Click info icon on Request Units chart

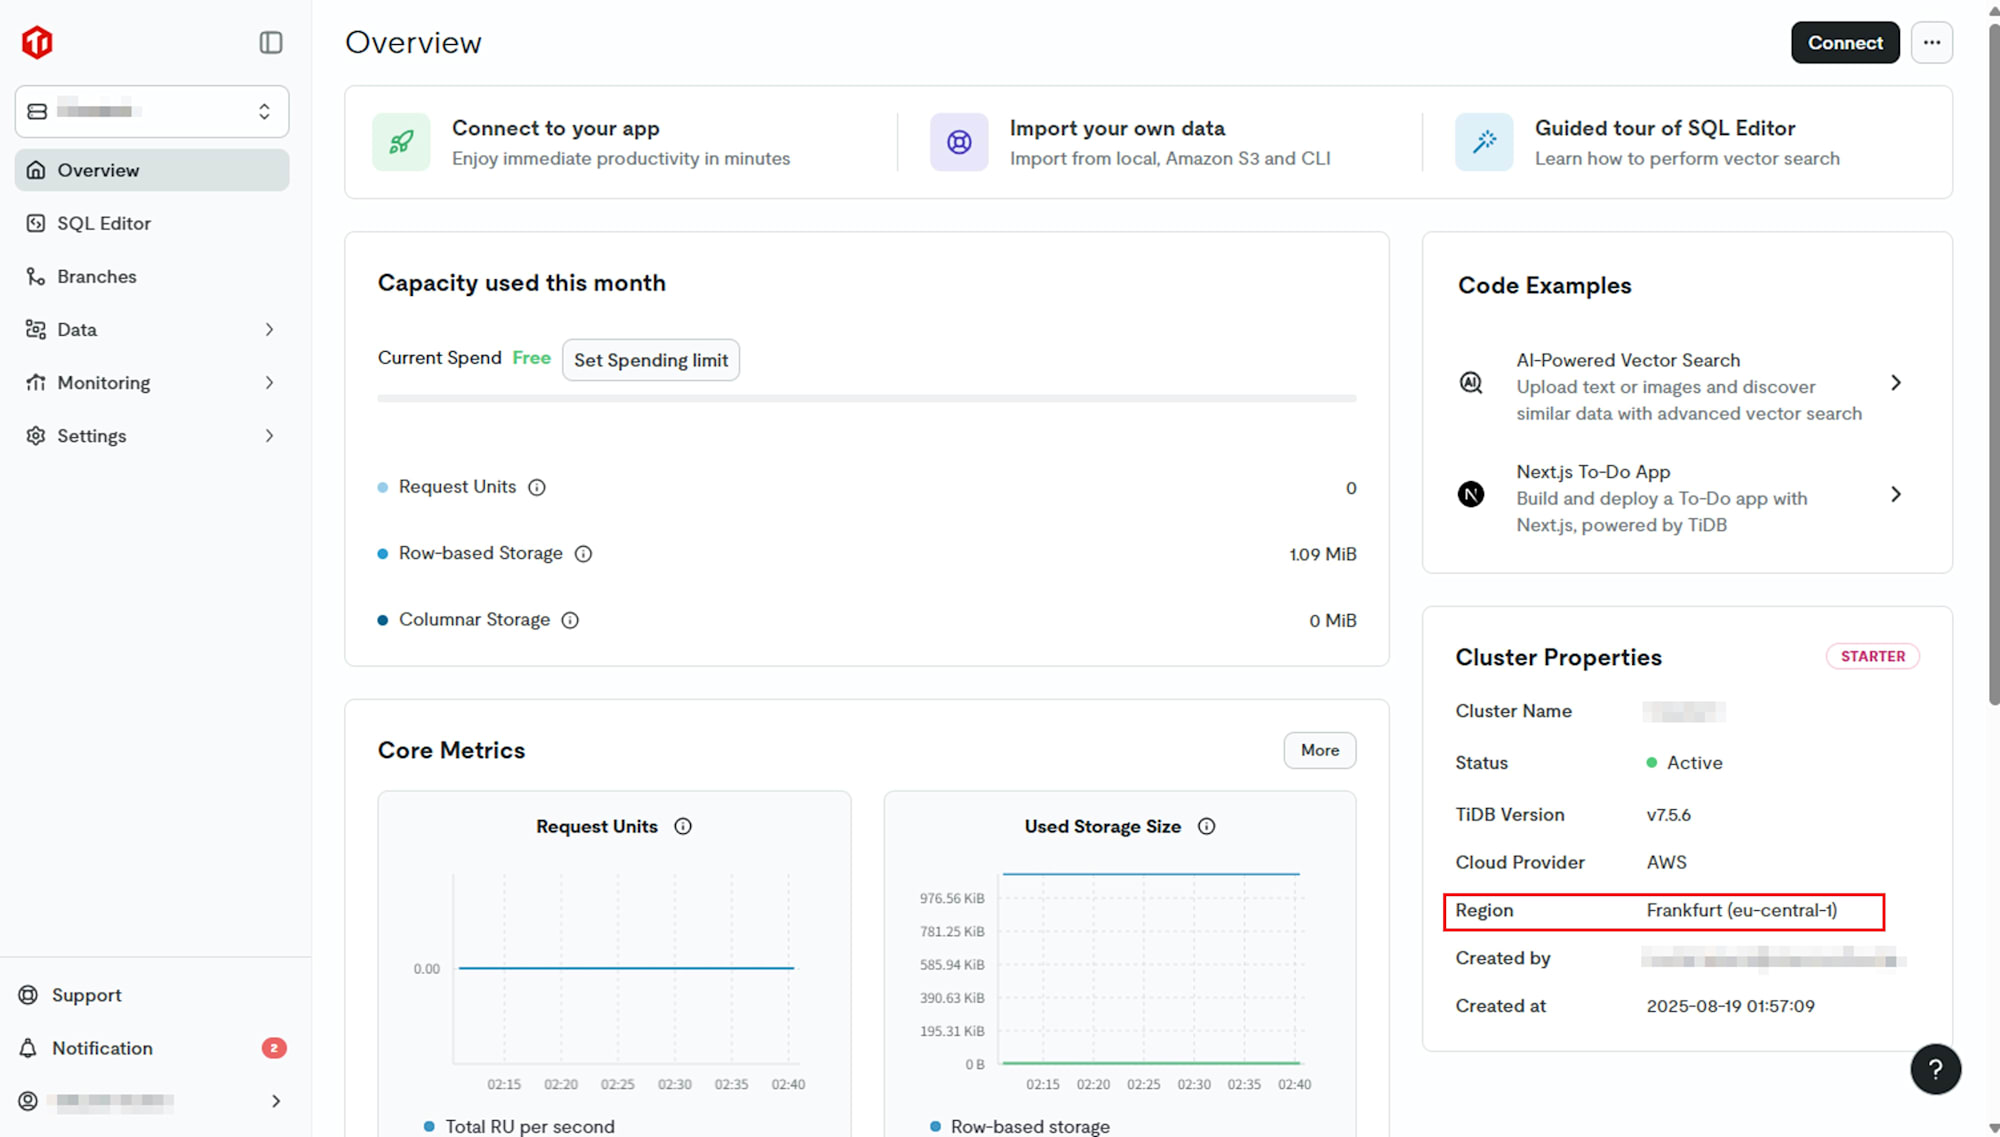pyautogui.click(x=683, y=826)
